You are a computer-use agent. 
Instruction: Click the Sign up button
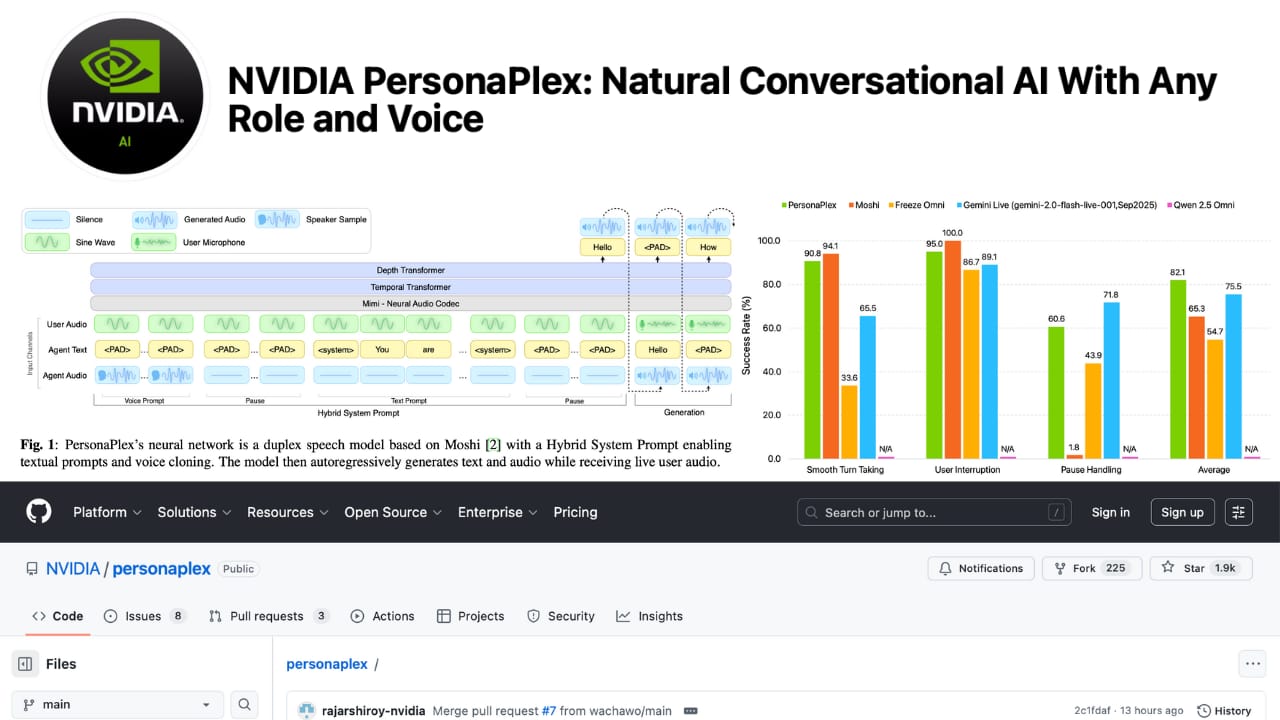[x=1182, y=512]
